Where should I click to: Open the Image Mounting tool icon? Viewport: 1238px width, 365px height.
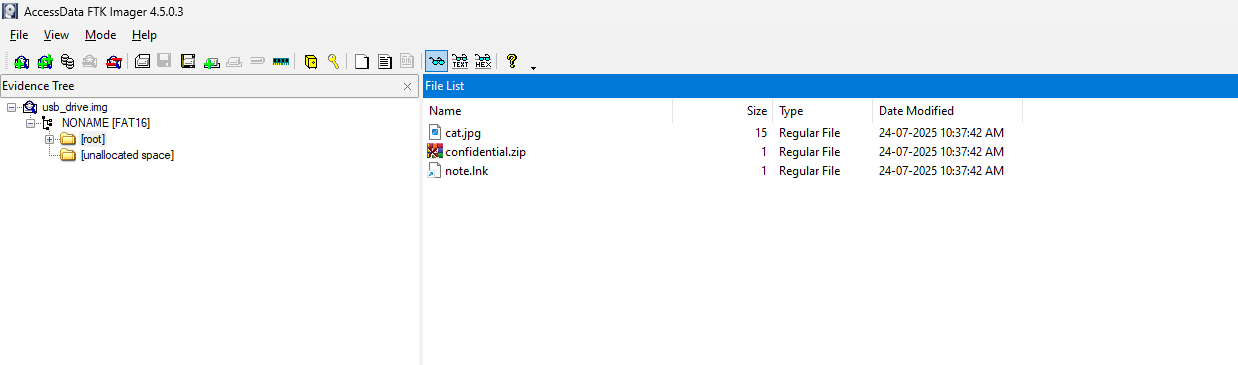tap(67, 61)
